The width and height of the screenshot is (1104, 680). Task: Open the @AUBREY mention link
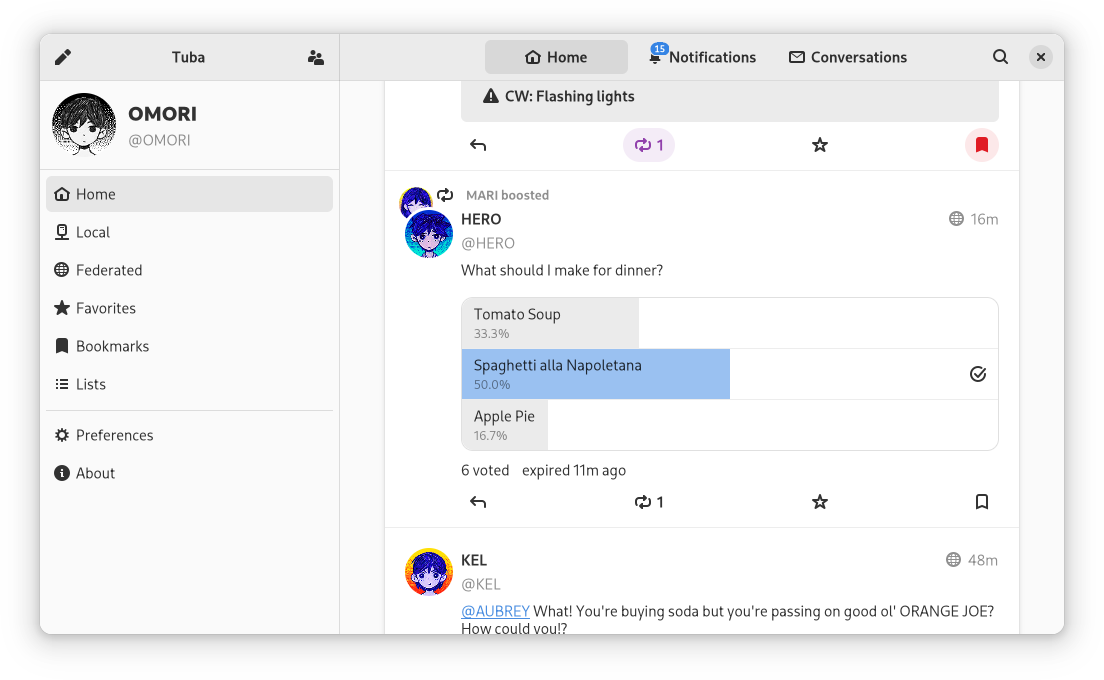tap(495, 611)
